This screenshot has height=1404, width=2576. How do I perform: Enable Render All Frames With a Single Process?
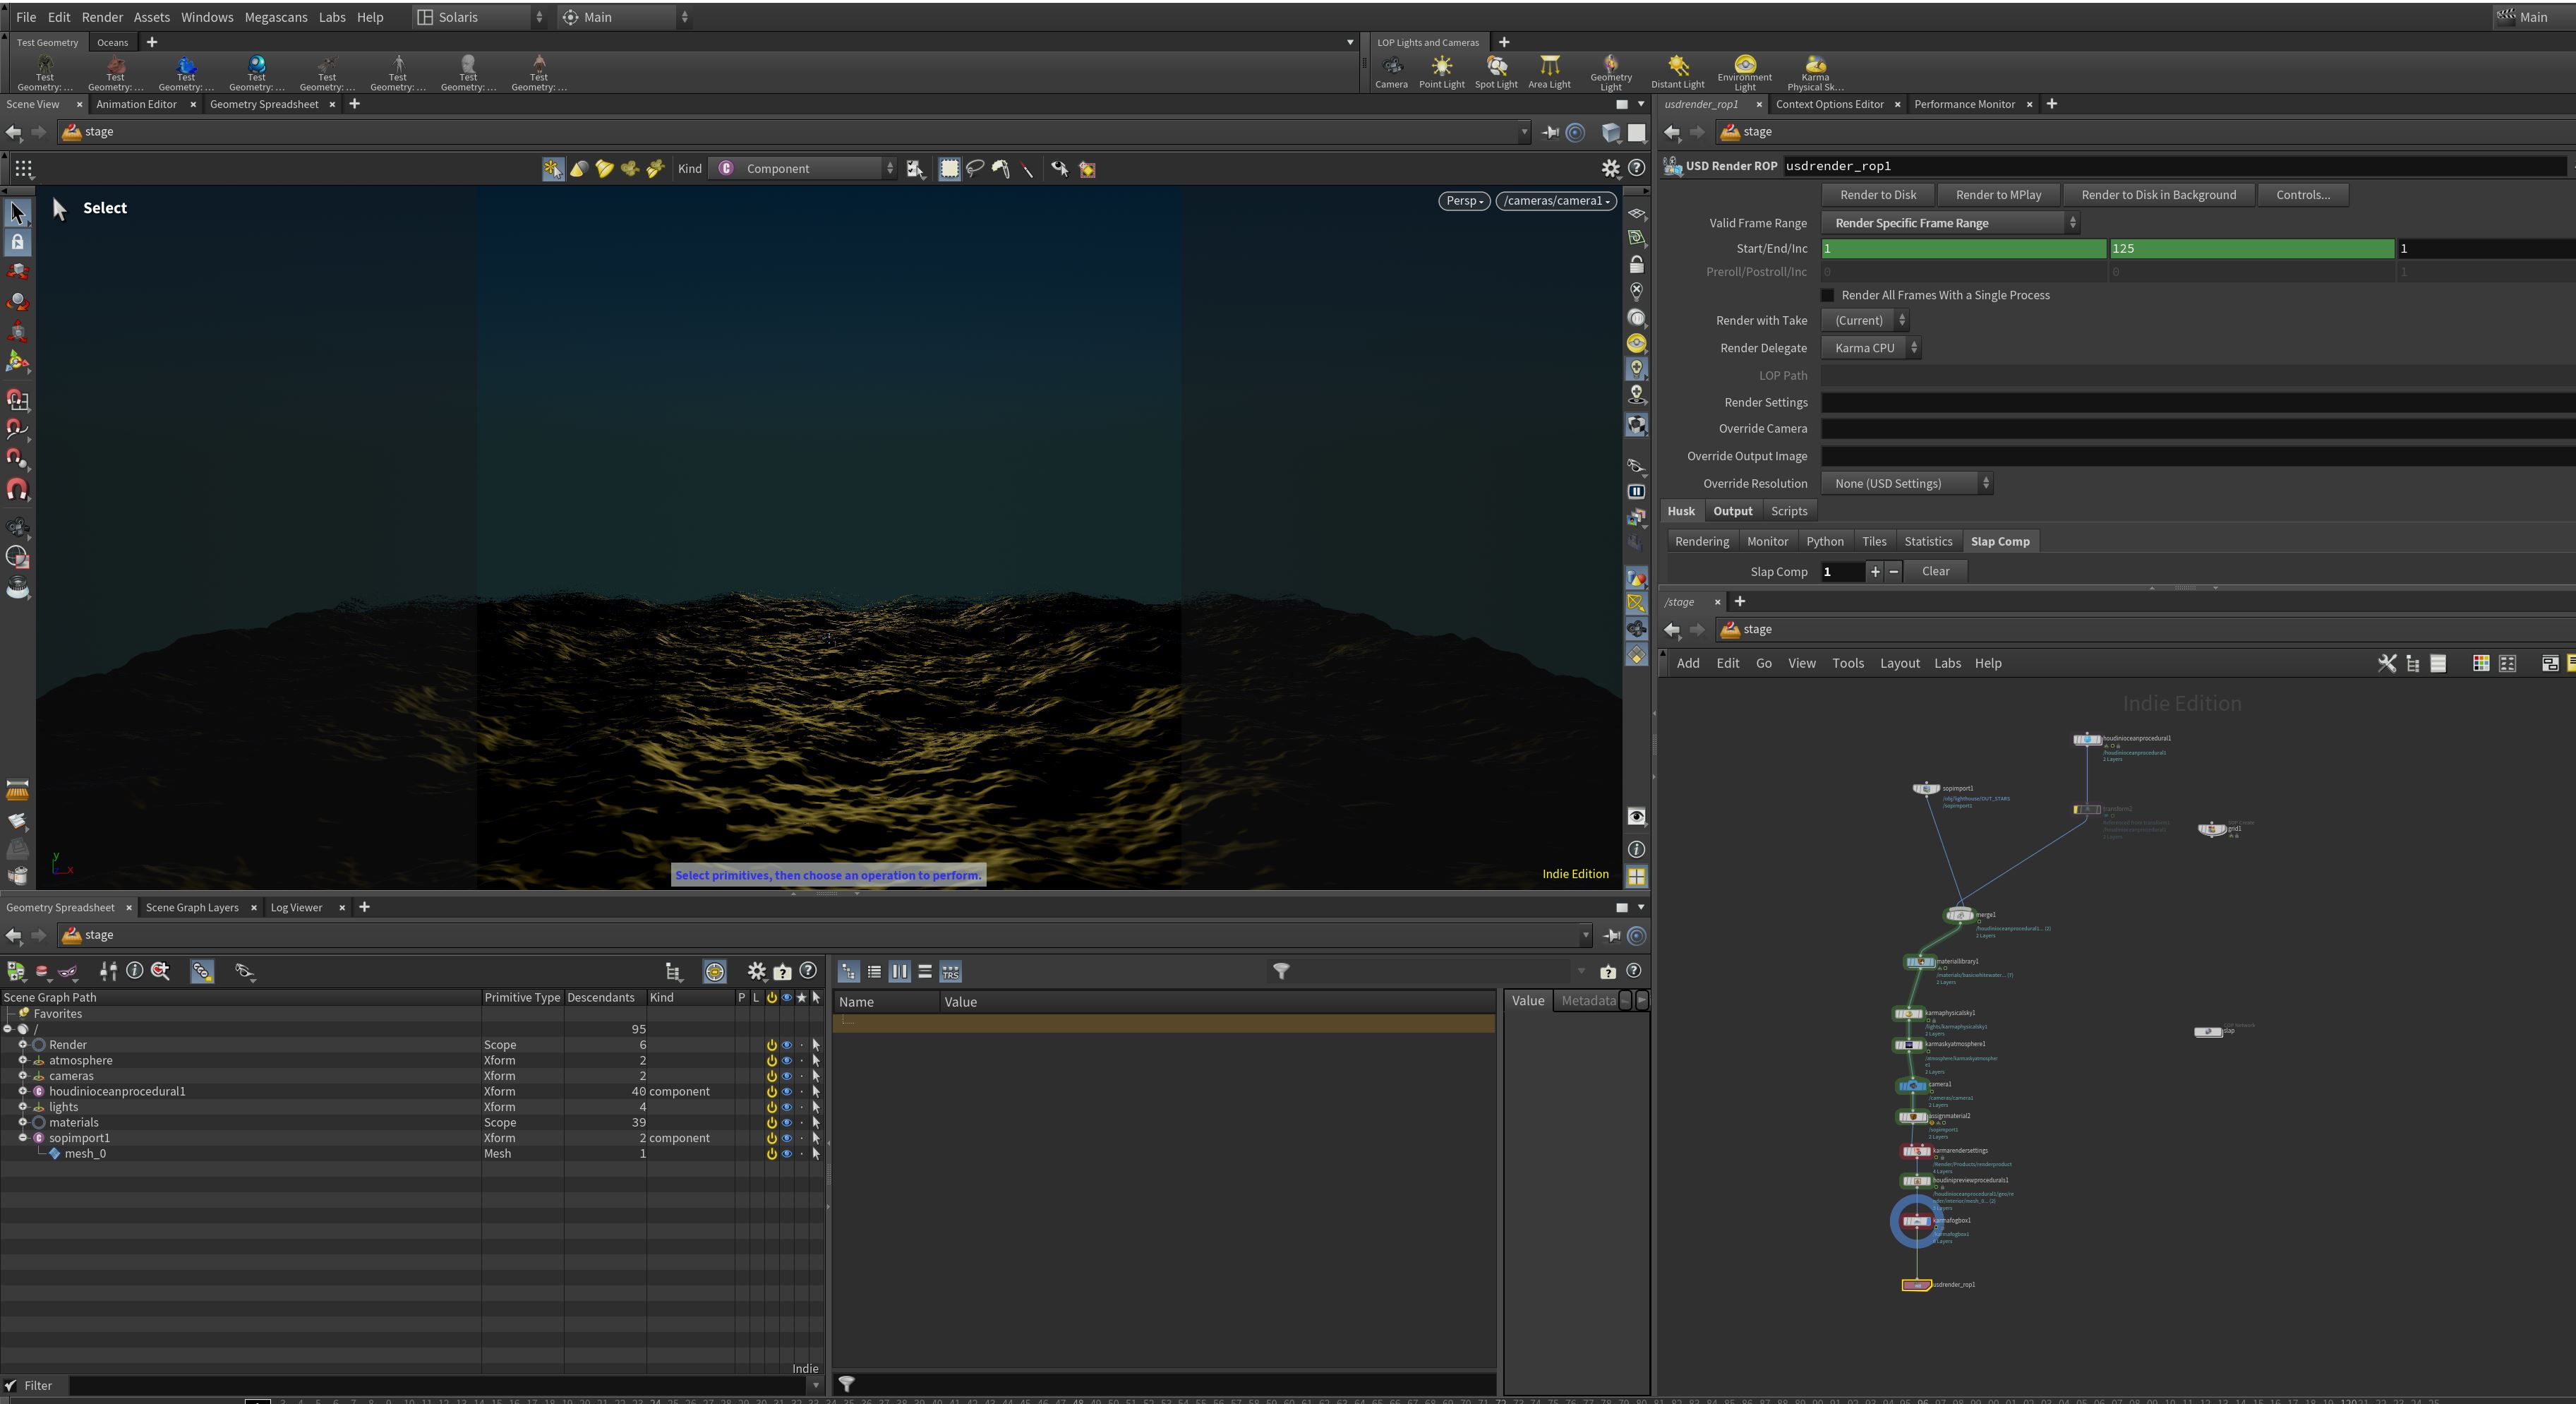point(1828,295)
